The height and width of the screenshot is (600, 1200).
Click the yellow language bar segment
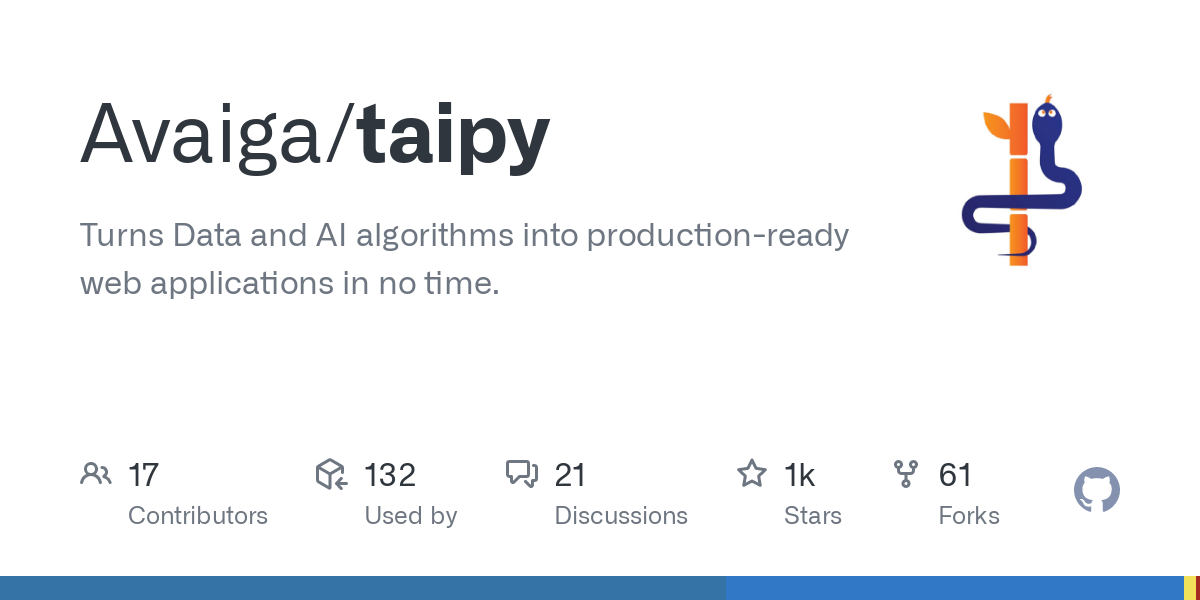(x=1190, y=588)
